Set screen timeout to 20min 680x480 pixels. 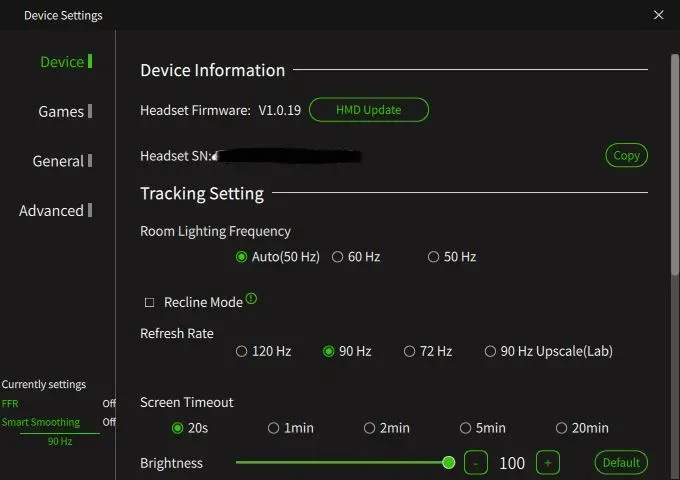[x=561, y=428]
